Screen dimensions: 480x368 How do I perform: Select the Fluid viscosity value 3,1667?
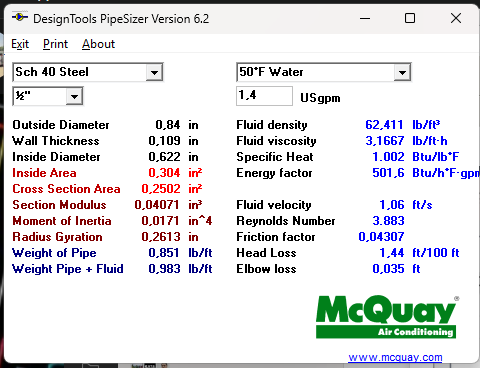click(385, 141)
